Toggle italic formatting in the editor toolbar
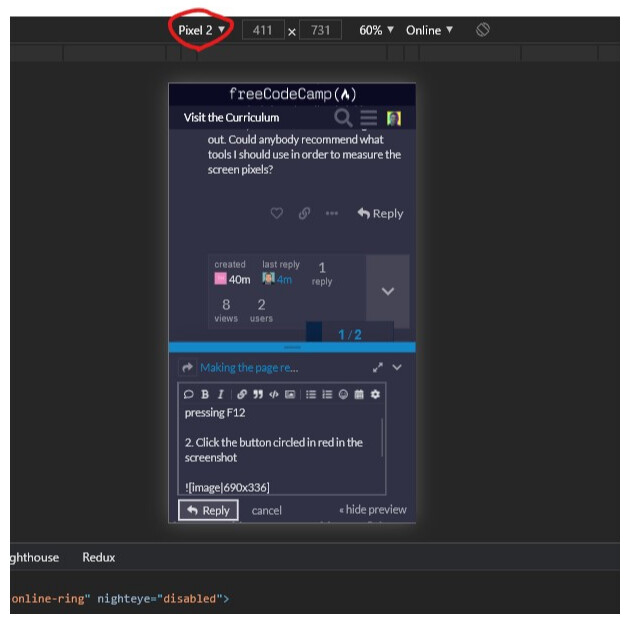Screen dimensions: 628x632 [220, 394]
